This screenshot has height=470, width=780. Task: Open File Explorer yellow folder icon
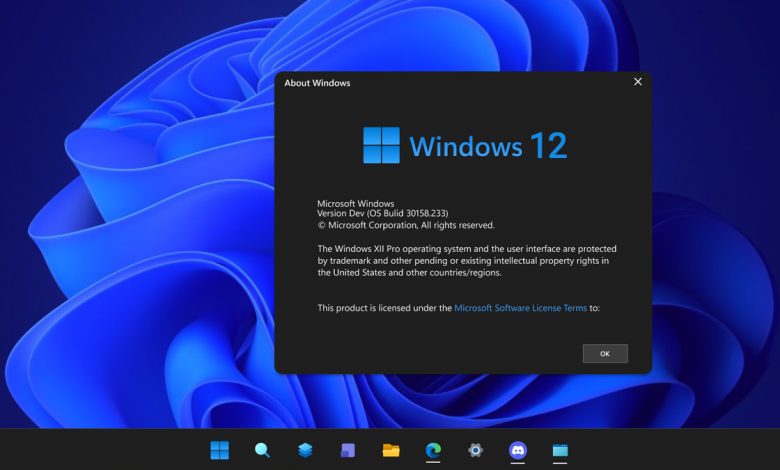click(x=391, y=450)
